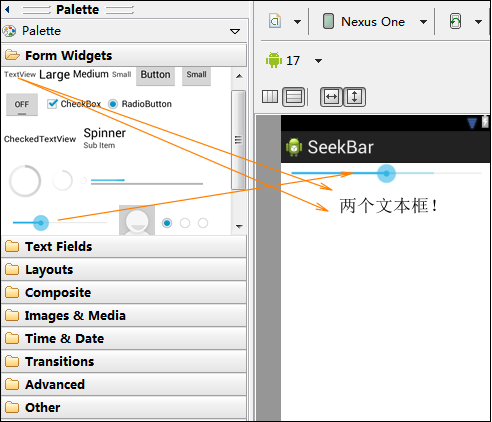Expand the Composite category
The width and height of the screenshot is (492, 422).
(124, 293)
